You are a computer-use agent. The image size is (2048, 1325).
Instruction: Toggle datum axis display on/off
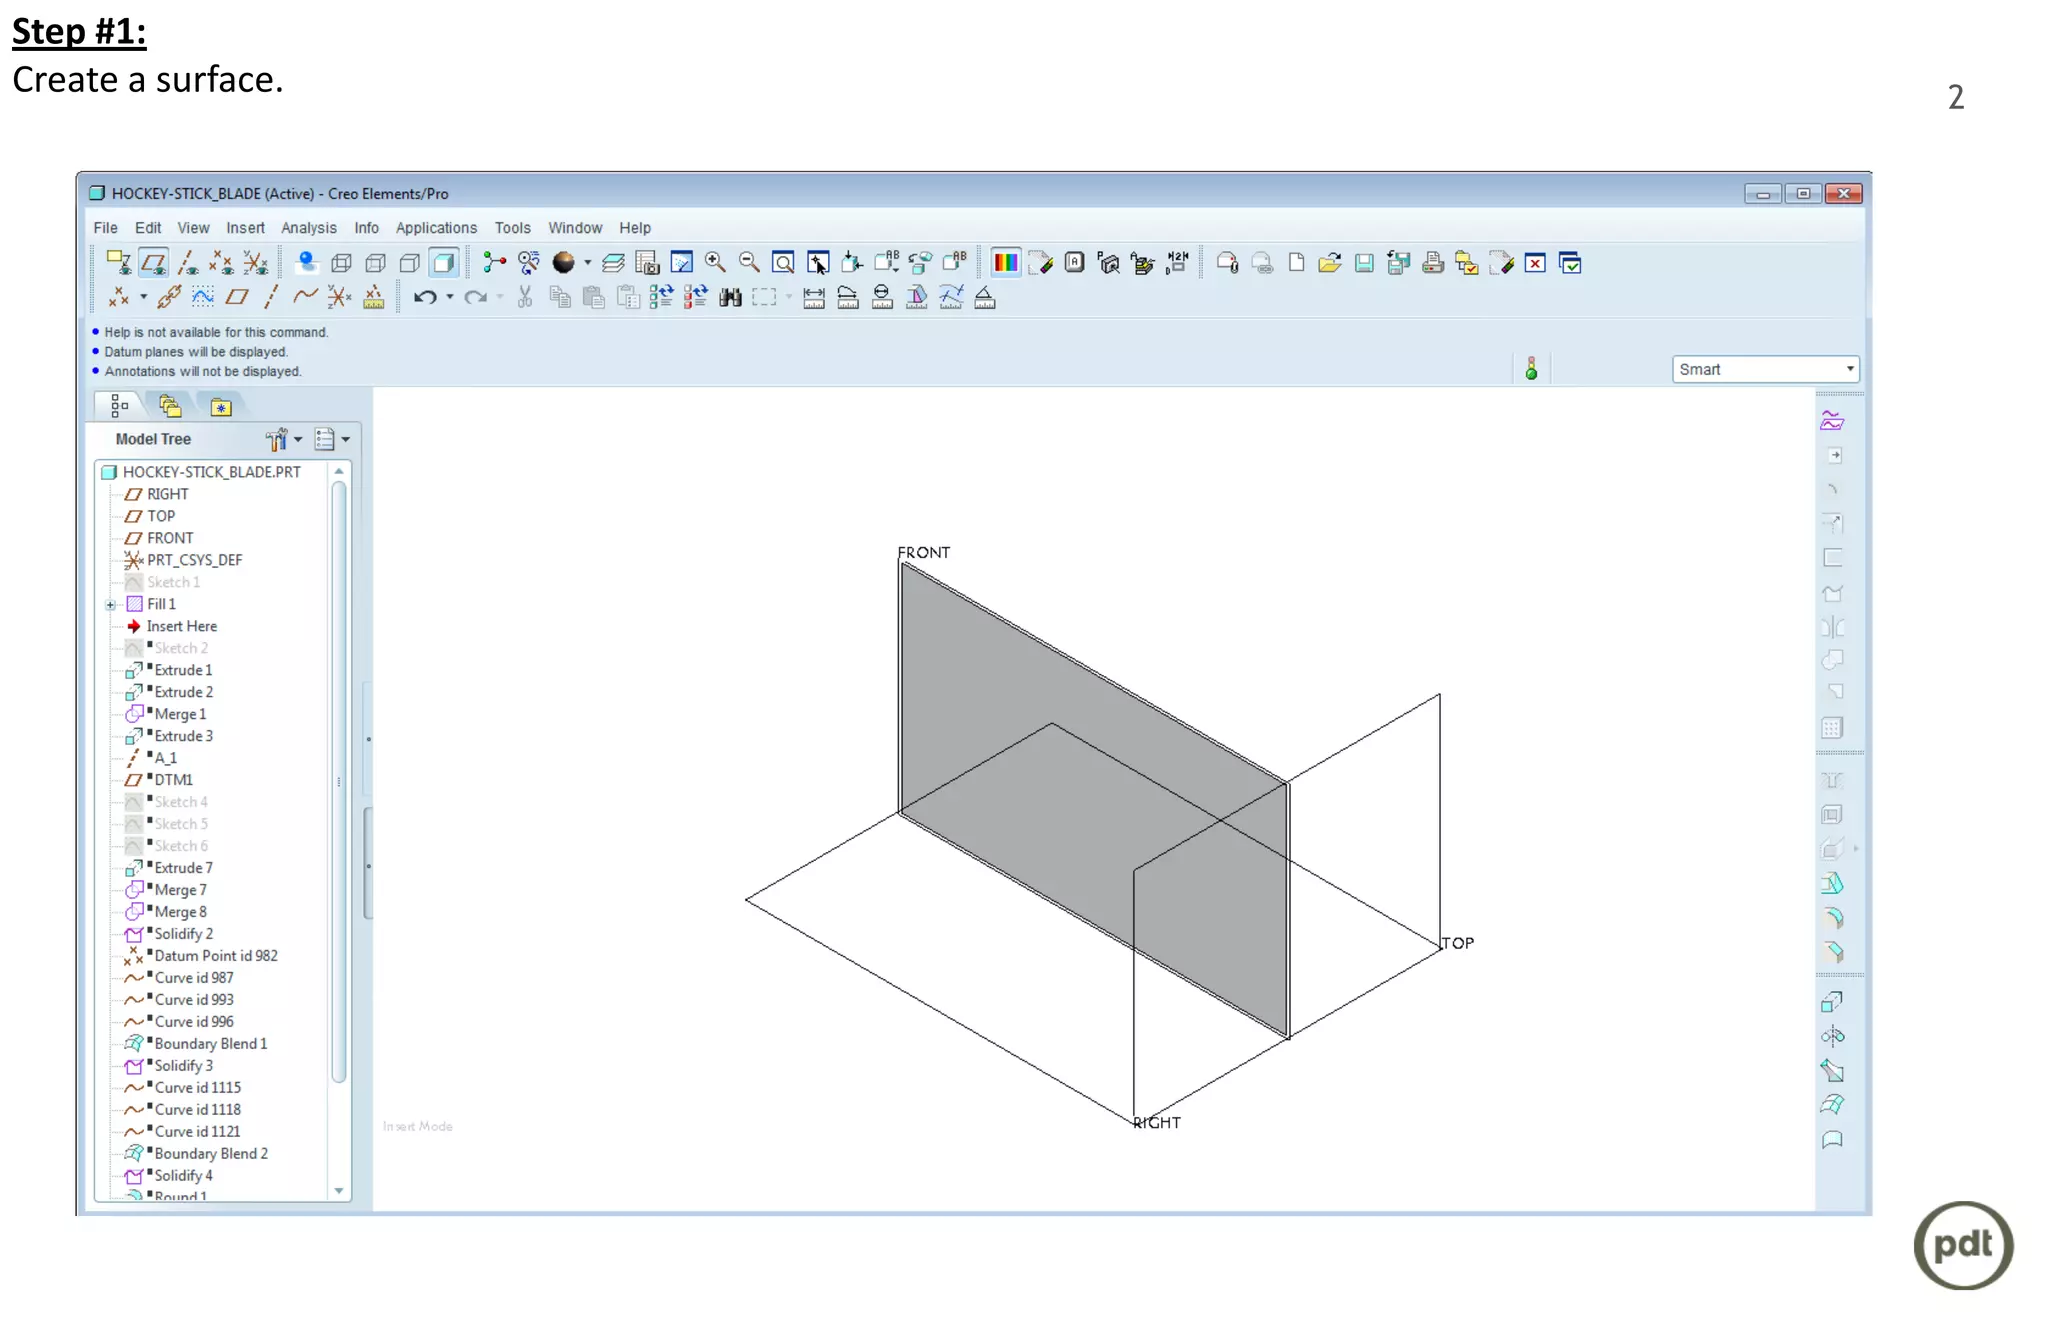coord(187,263)
